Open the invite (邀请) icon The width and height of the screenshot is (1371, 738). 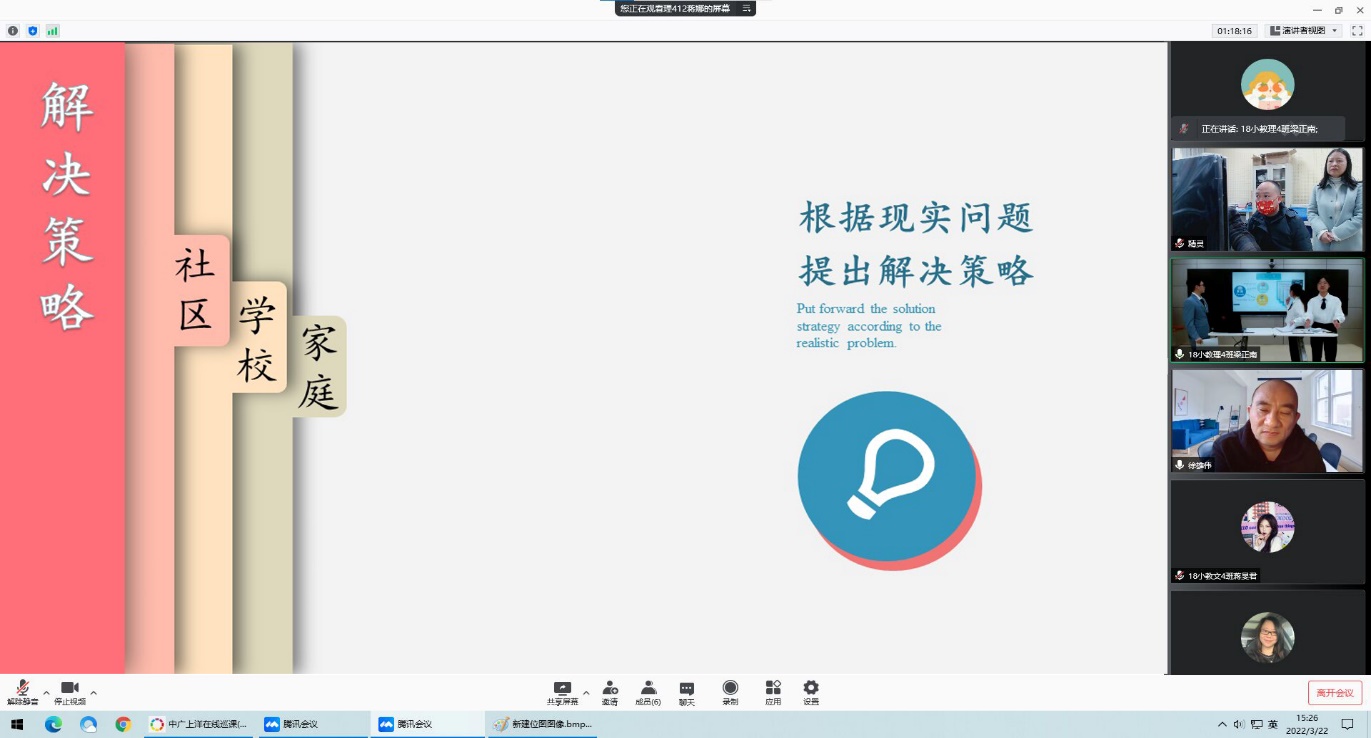click(x=609, y=692)
